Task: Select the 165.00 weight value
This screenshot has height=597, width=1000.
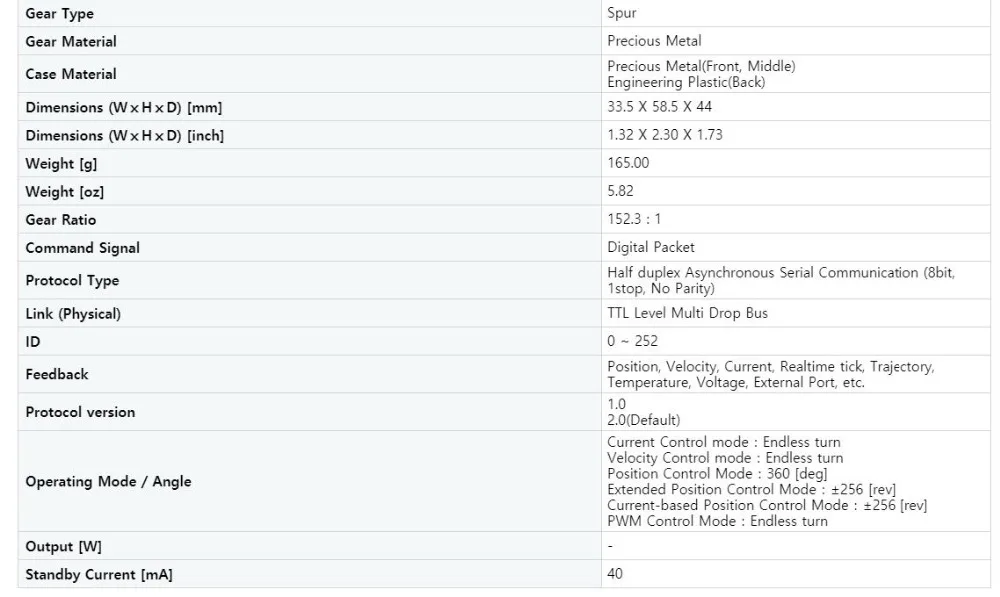Action: point(628,163)
